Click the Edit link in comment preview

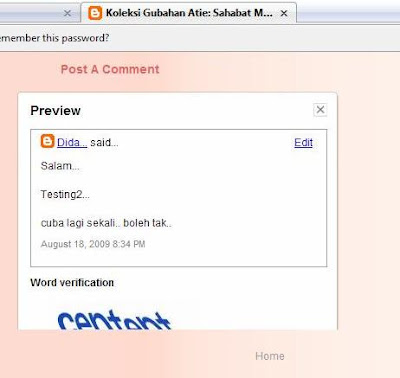click(x=303, y=143)
